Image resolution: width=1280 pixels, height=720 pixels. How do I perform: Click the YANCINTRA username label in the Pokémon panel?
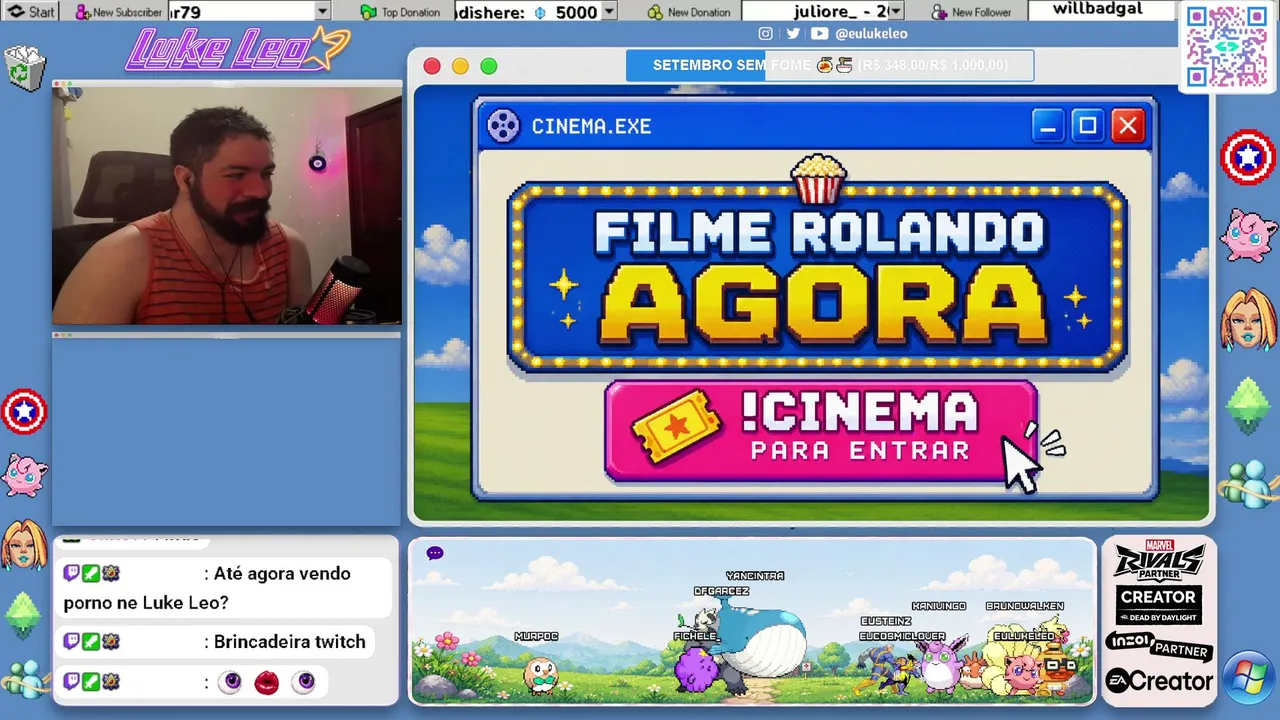(755, 576)
